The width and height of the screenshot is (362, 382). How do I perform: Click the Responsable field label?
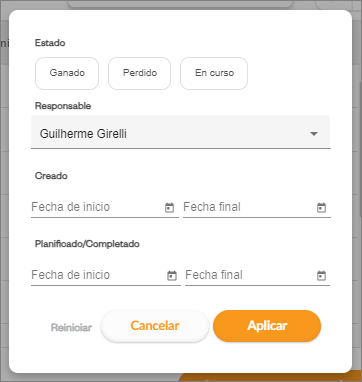click(63, 106)
